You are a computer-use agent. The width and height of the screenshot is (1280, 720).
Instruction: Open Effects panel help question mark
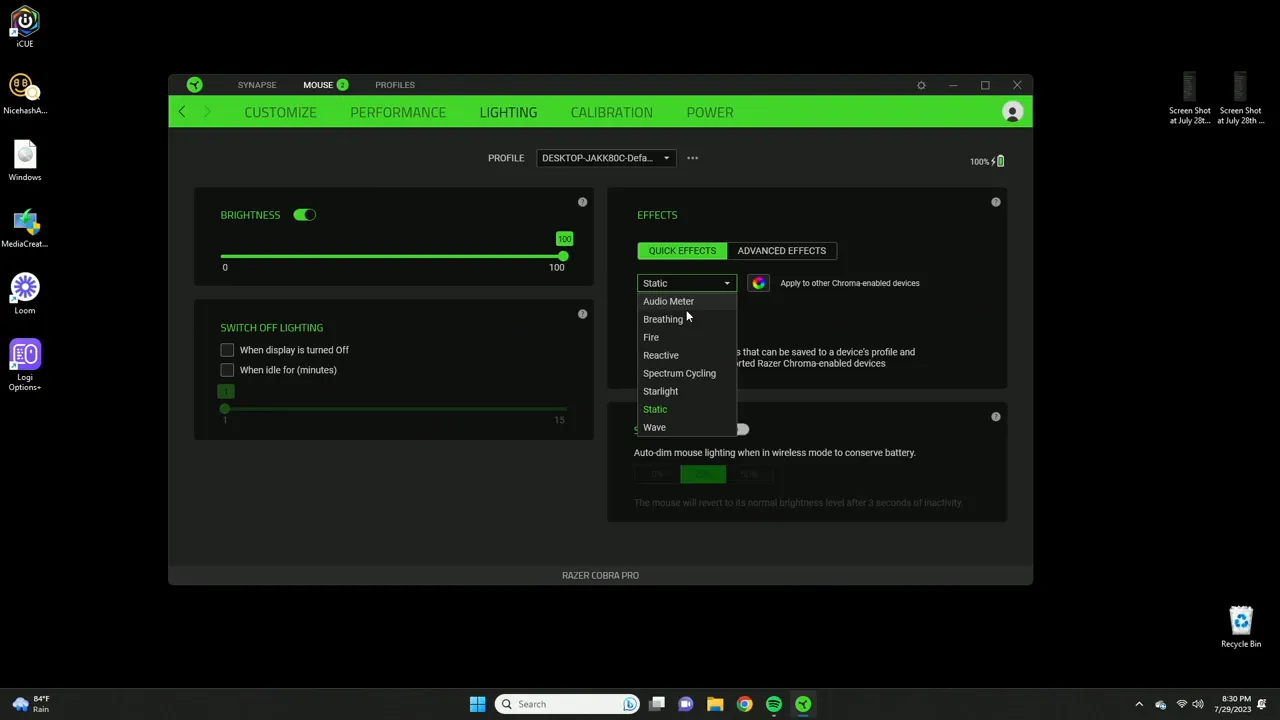[x=995, y=202]
